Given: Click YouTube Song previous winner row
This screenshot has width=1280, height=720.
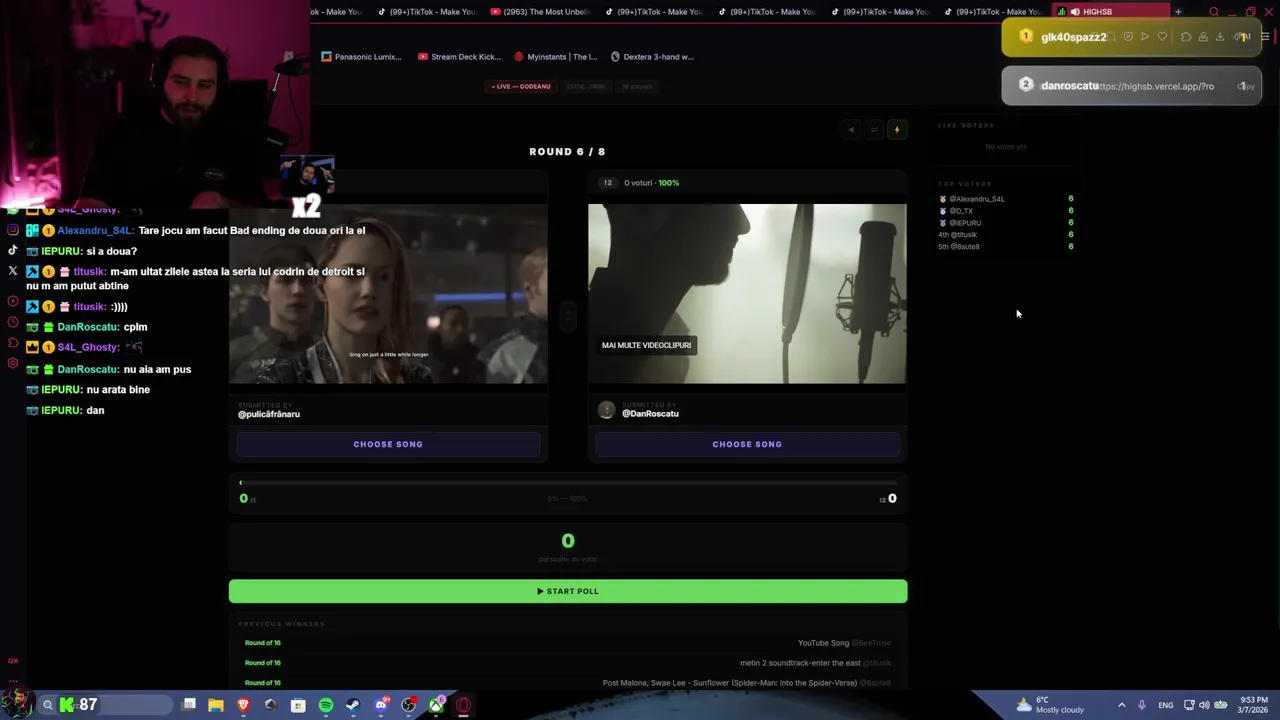Looking at the screenshot, I should (x=568, y=643).
